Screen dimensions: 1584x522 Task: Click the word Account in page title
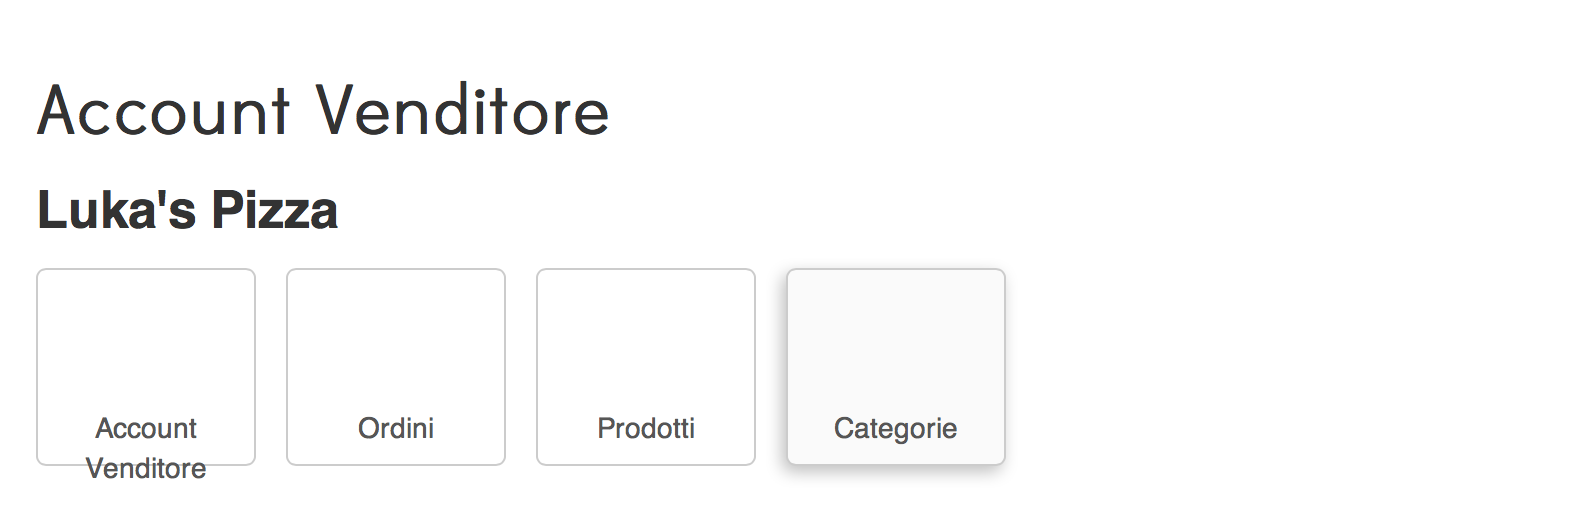coord(164,110)
